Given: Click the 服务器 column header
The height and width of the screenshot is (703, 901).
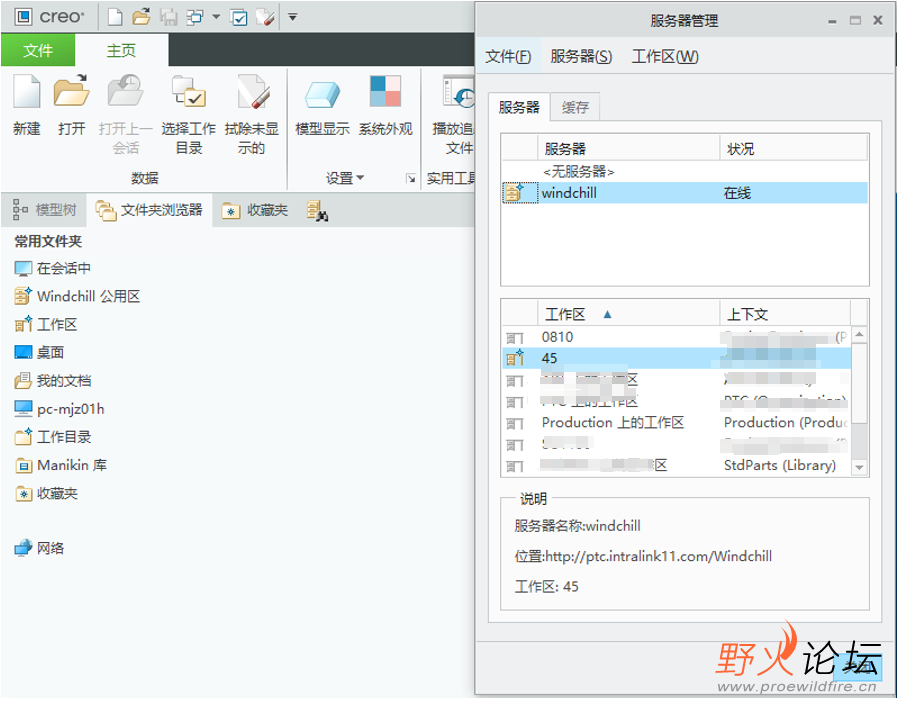Looking at the screenshot, I should [629, 149].
